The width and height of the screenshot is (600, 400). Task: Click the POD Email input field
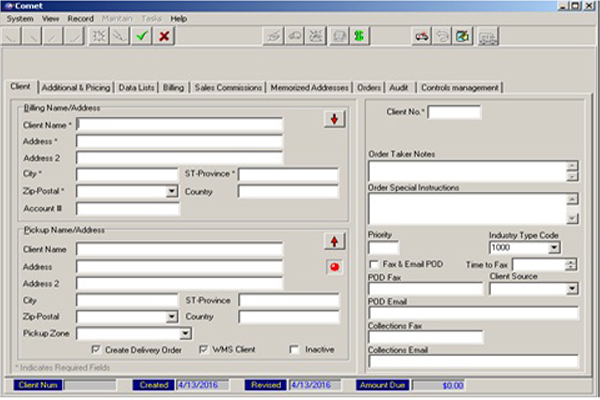pyautogui.click(x=473, y=313)
